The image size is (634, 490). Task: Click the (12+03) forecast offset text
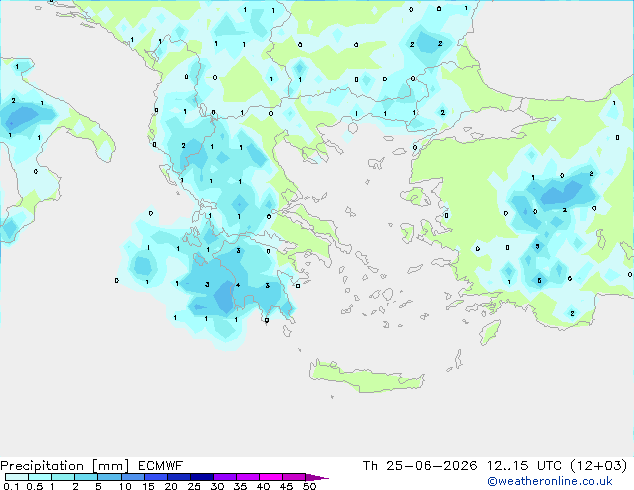click(x=598, y=466)
